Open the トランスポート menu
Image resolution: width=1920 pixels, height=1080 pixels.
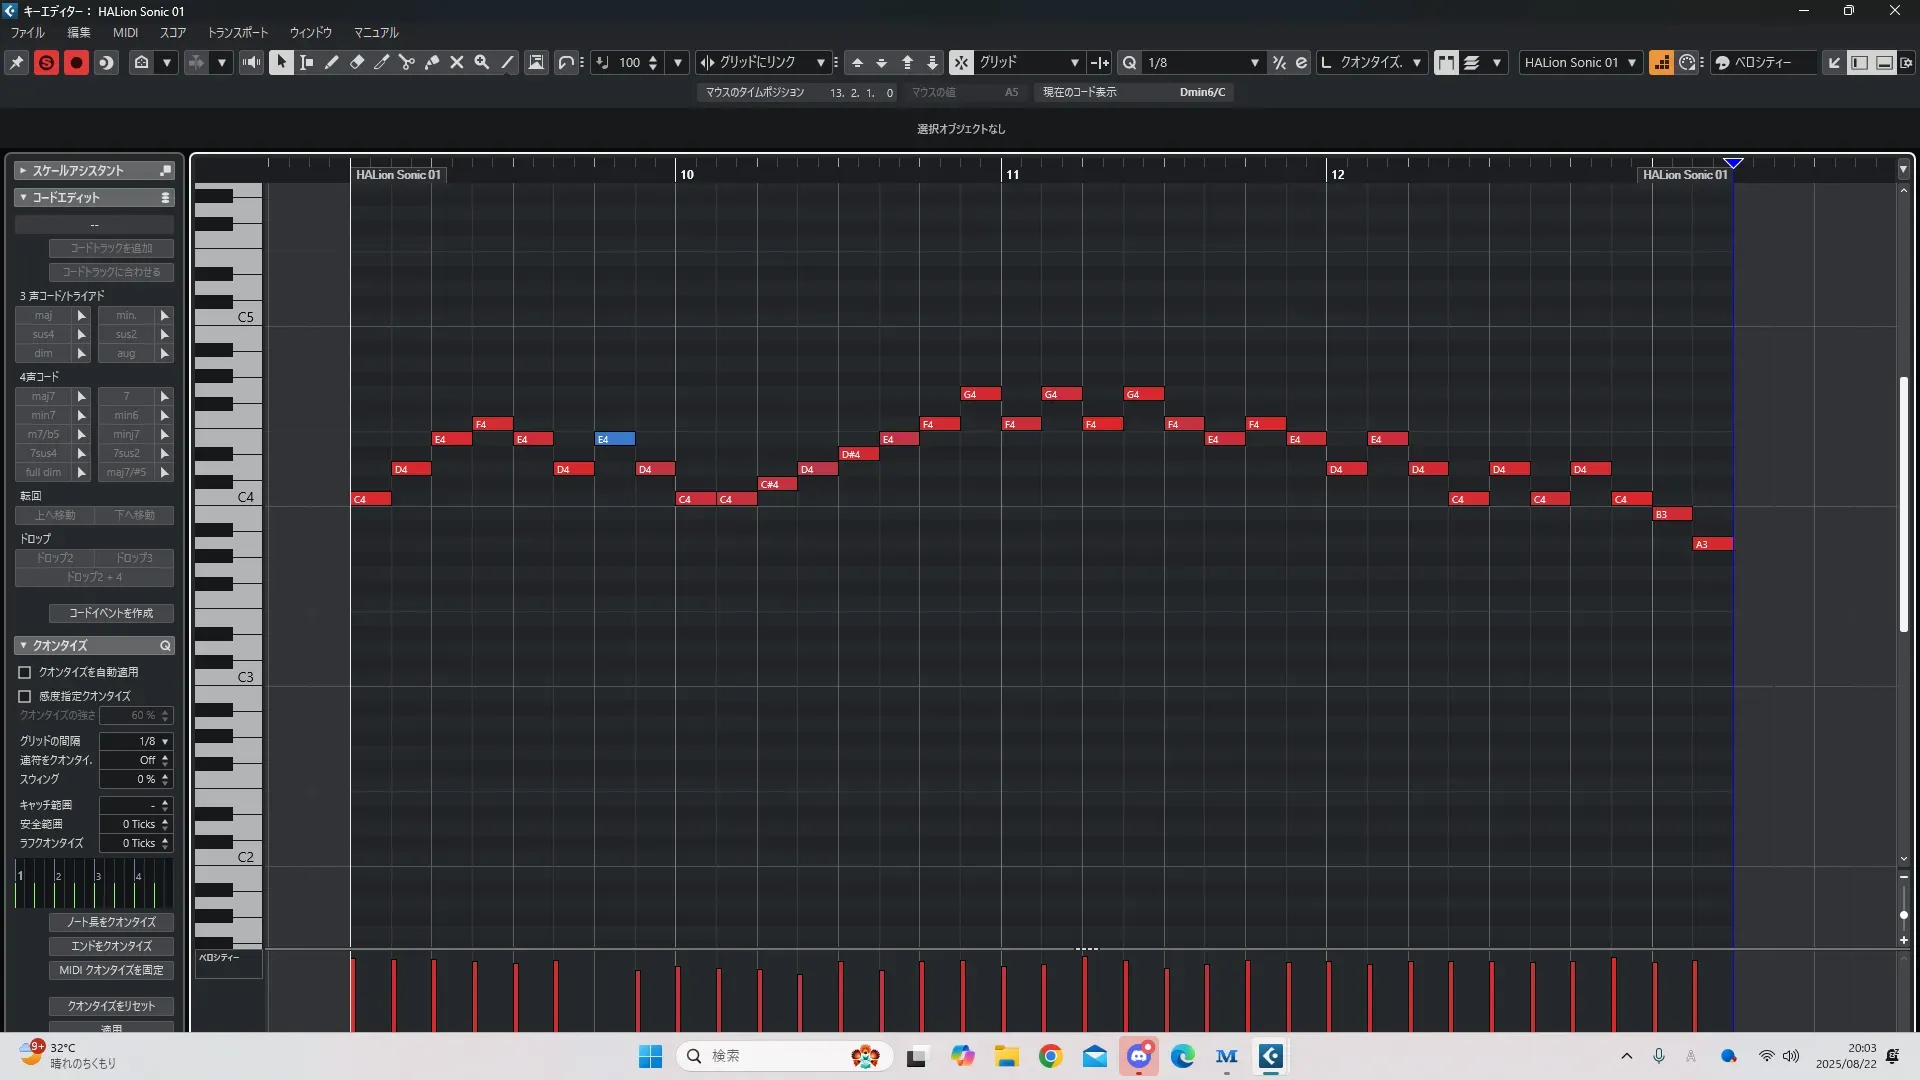[238, 32]
